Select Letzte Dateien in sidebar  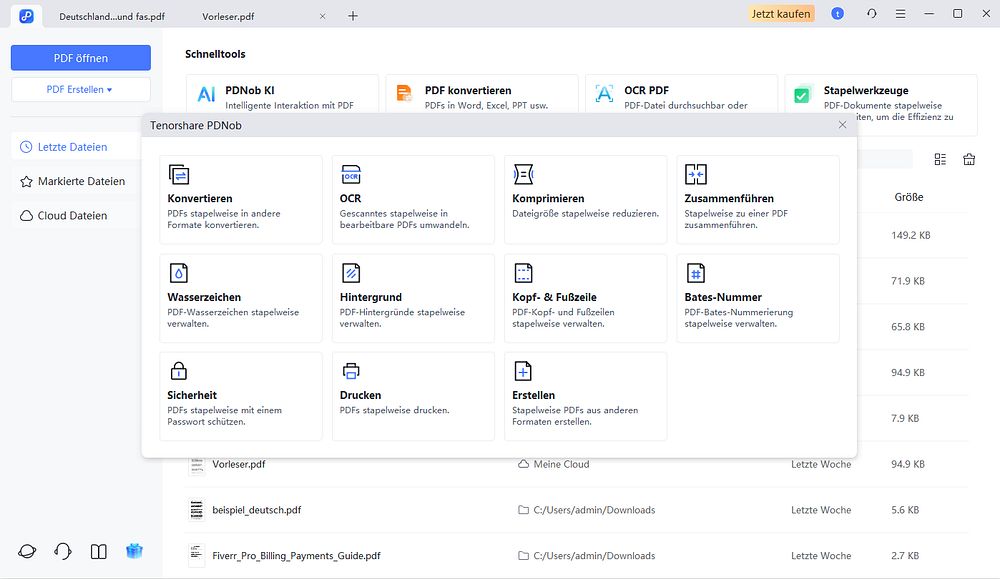coord(77,147)
